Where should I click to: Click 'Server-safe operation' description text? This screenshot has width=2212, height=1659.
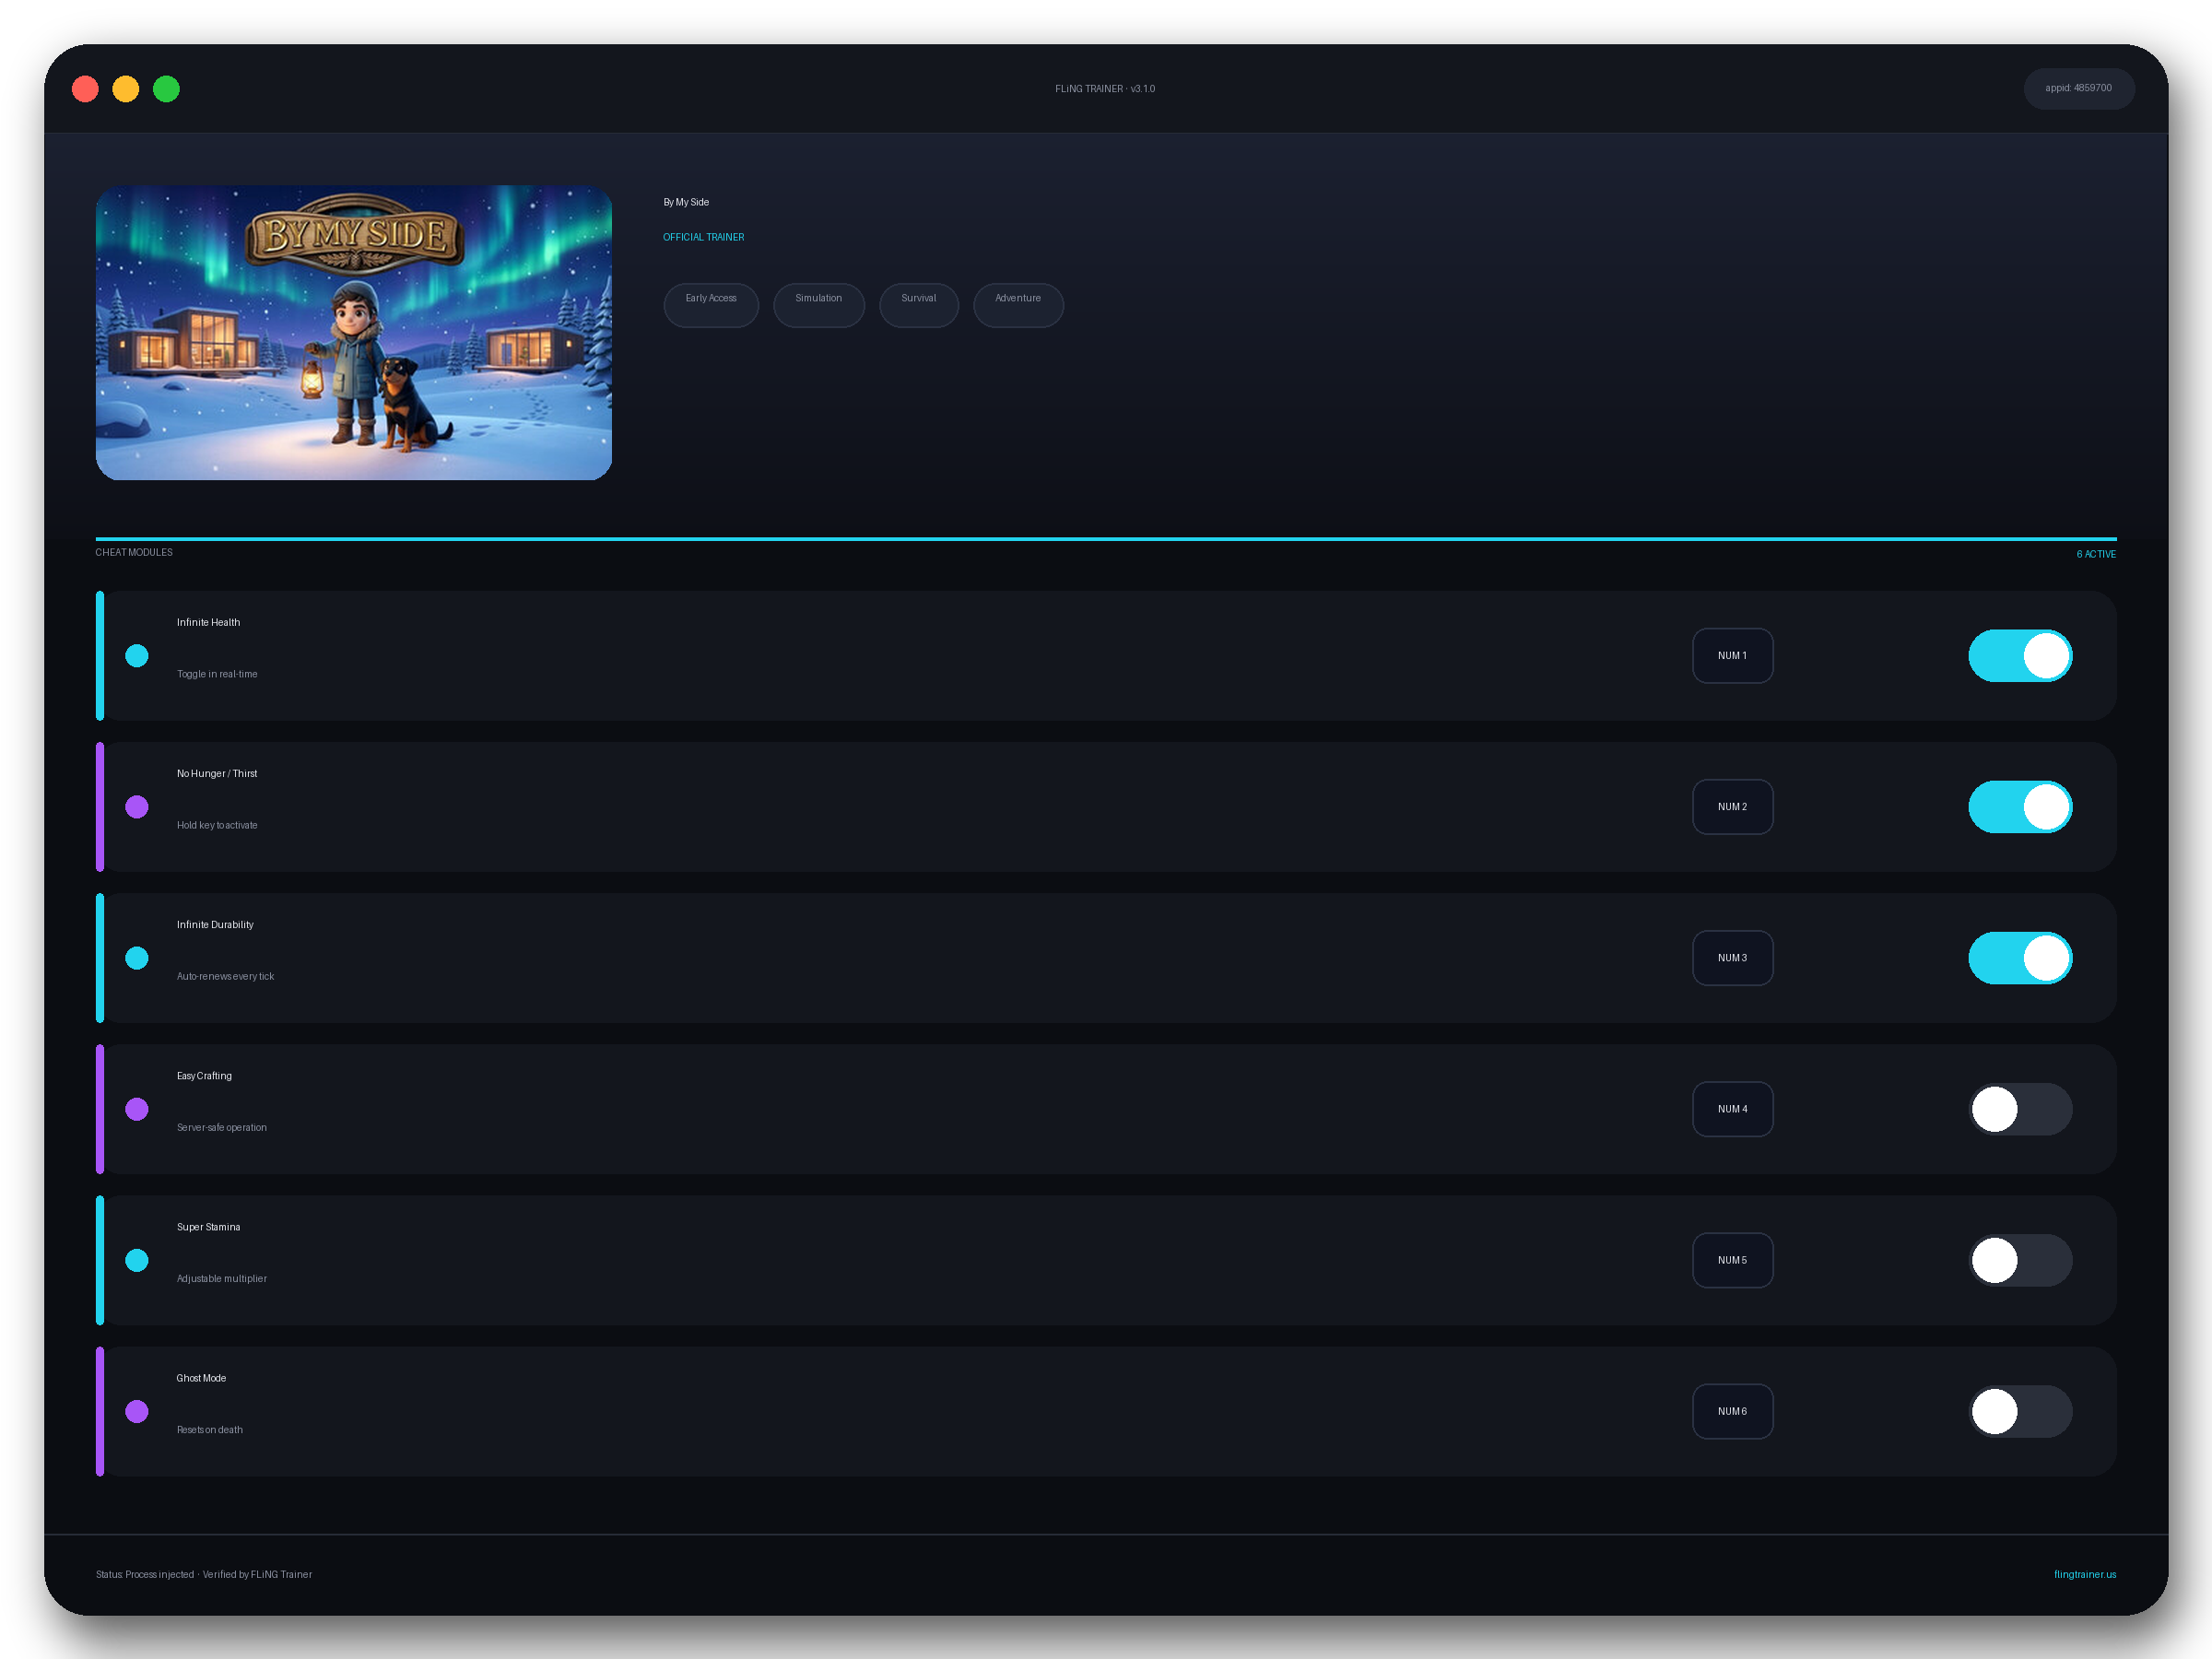pos(222,1127)
